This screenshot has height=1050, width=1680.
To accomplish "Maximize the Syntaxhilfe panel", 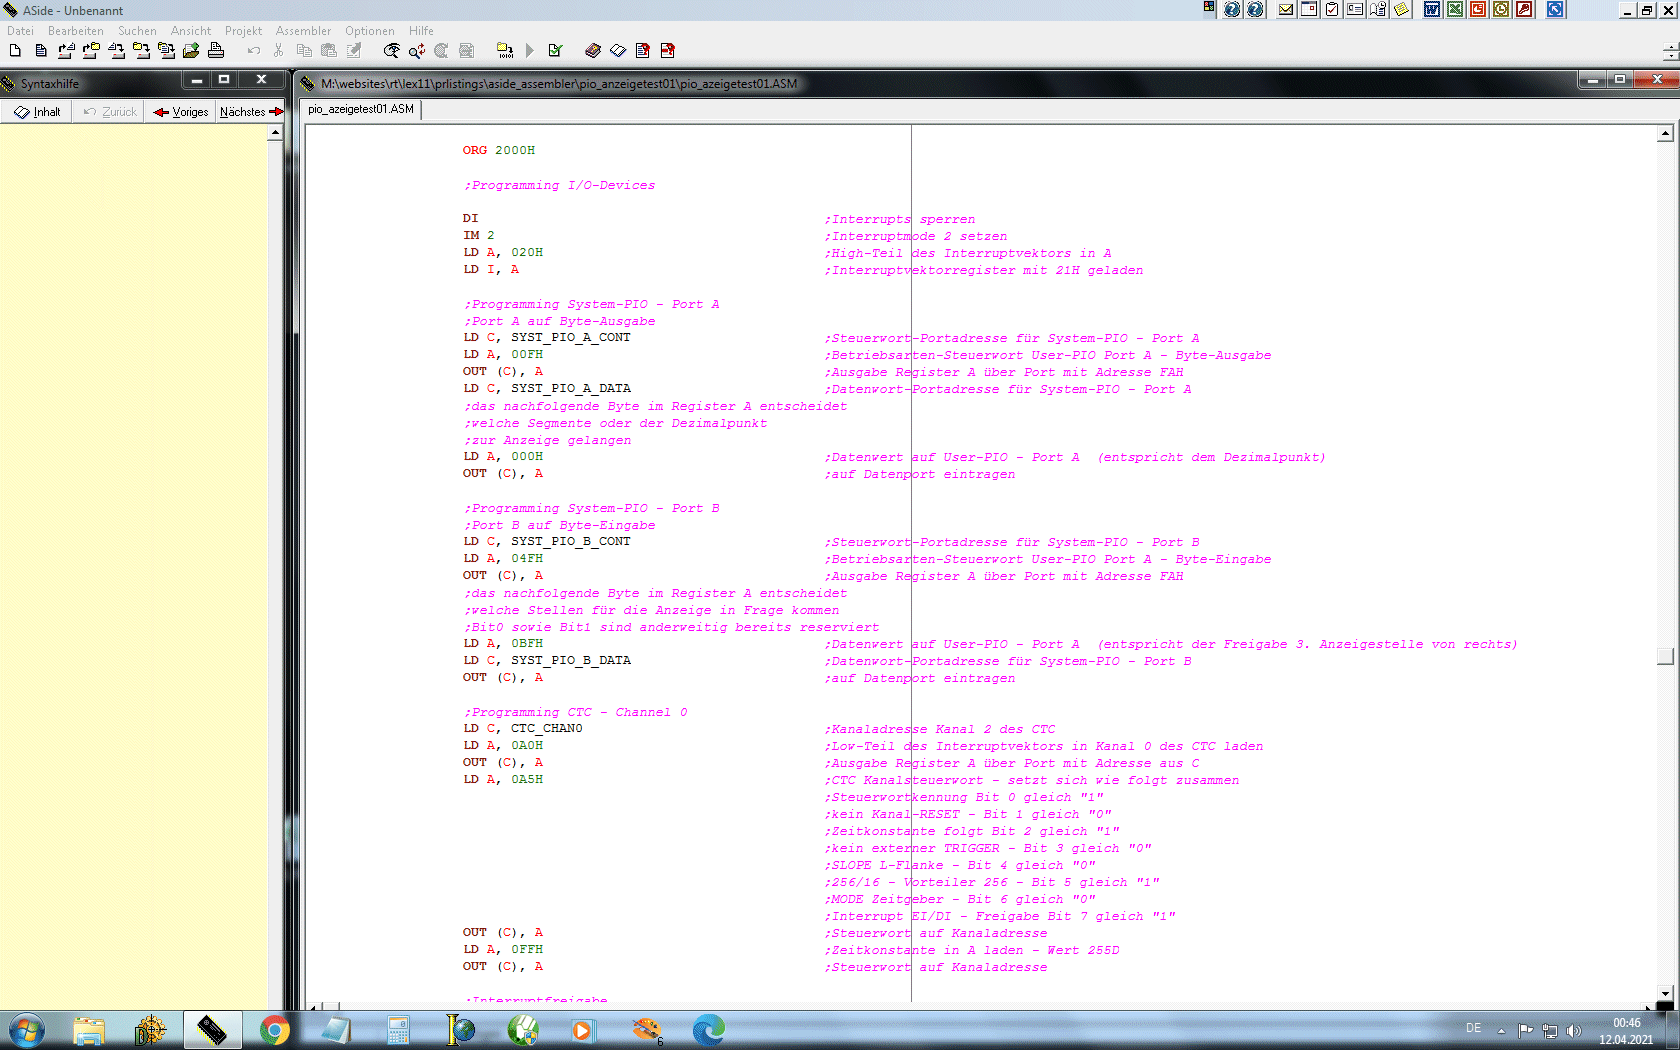I will coord(224,80).
